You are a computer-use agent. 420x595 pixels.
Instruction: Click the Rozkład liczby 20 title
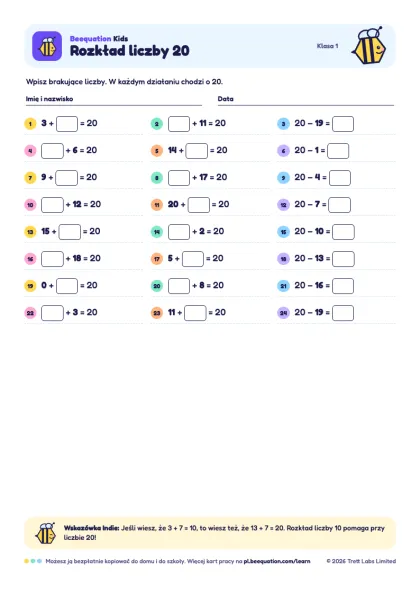click(130, 51)
